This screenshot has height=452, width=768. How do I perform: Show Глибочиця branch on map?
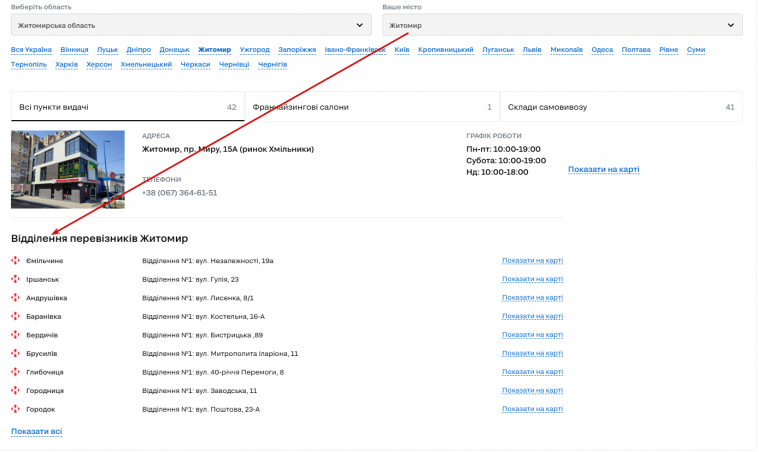(x=532, y=372)
